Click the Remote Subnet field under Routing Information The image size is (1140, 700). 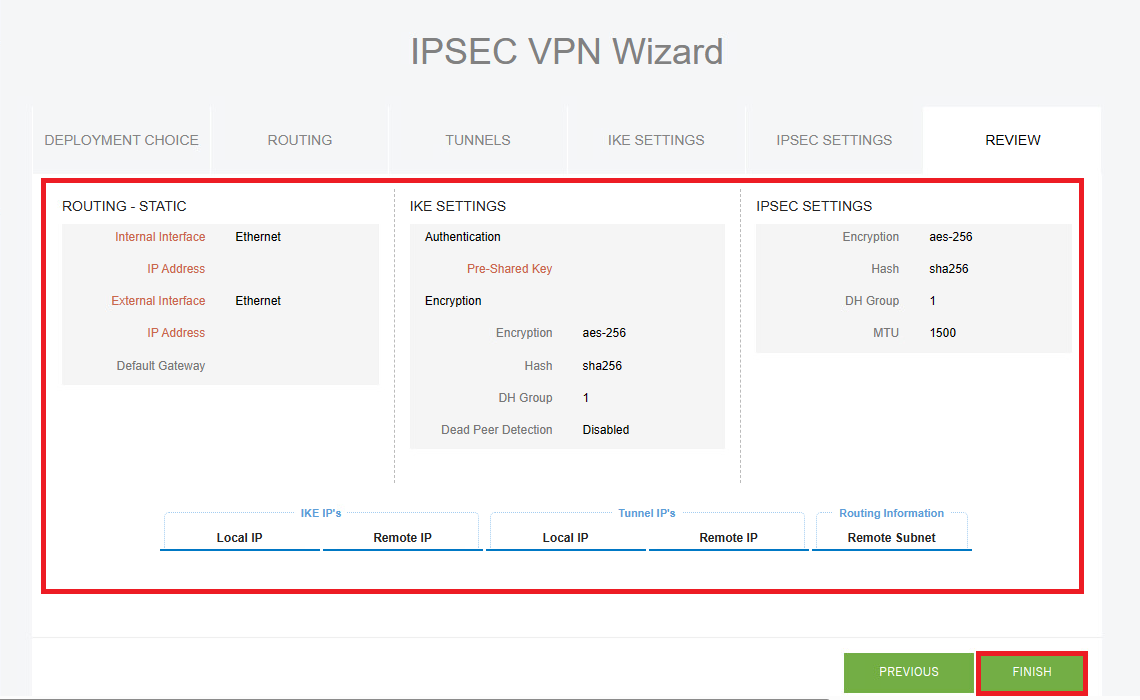point(891,537)
